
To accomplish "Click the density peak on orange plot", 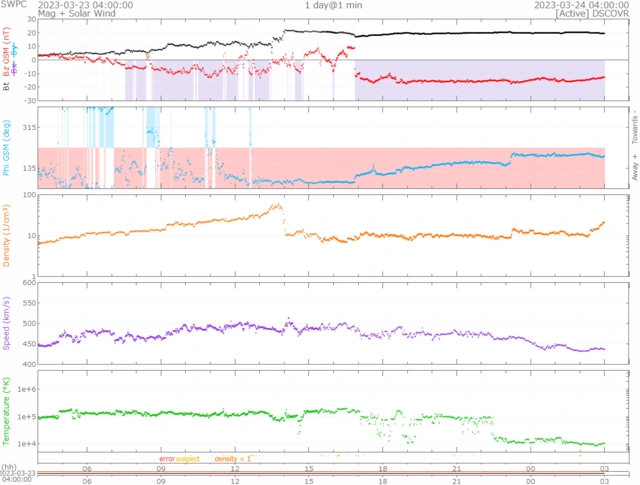I will (x=279, y=206).
